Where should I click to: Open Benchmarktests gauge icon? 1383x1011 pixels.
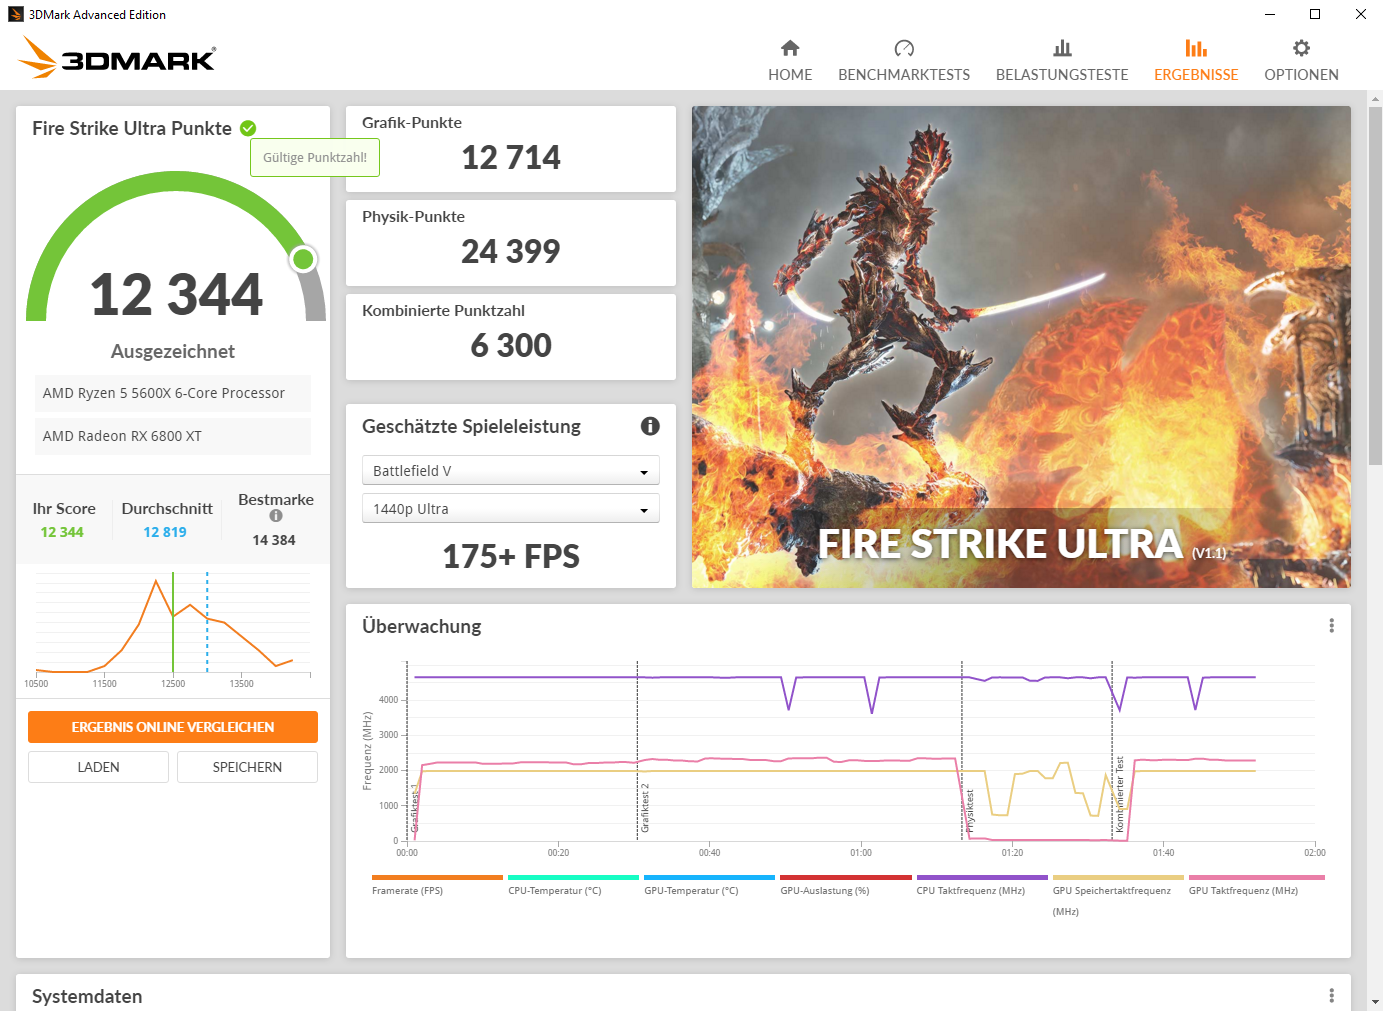tap(904, 48)
